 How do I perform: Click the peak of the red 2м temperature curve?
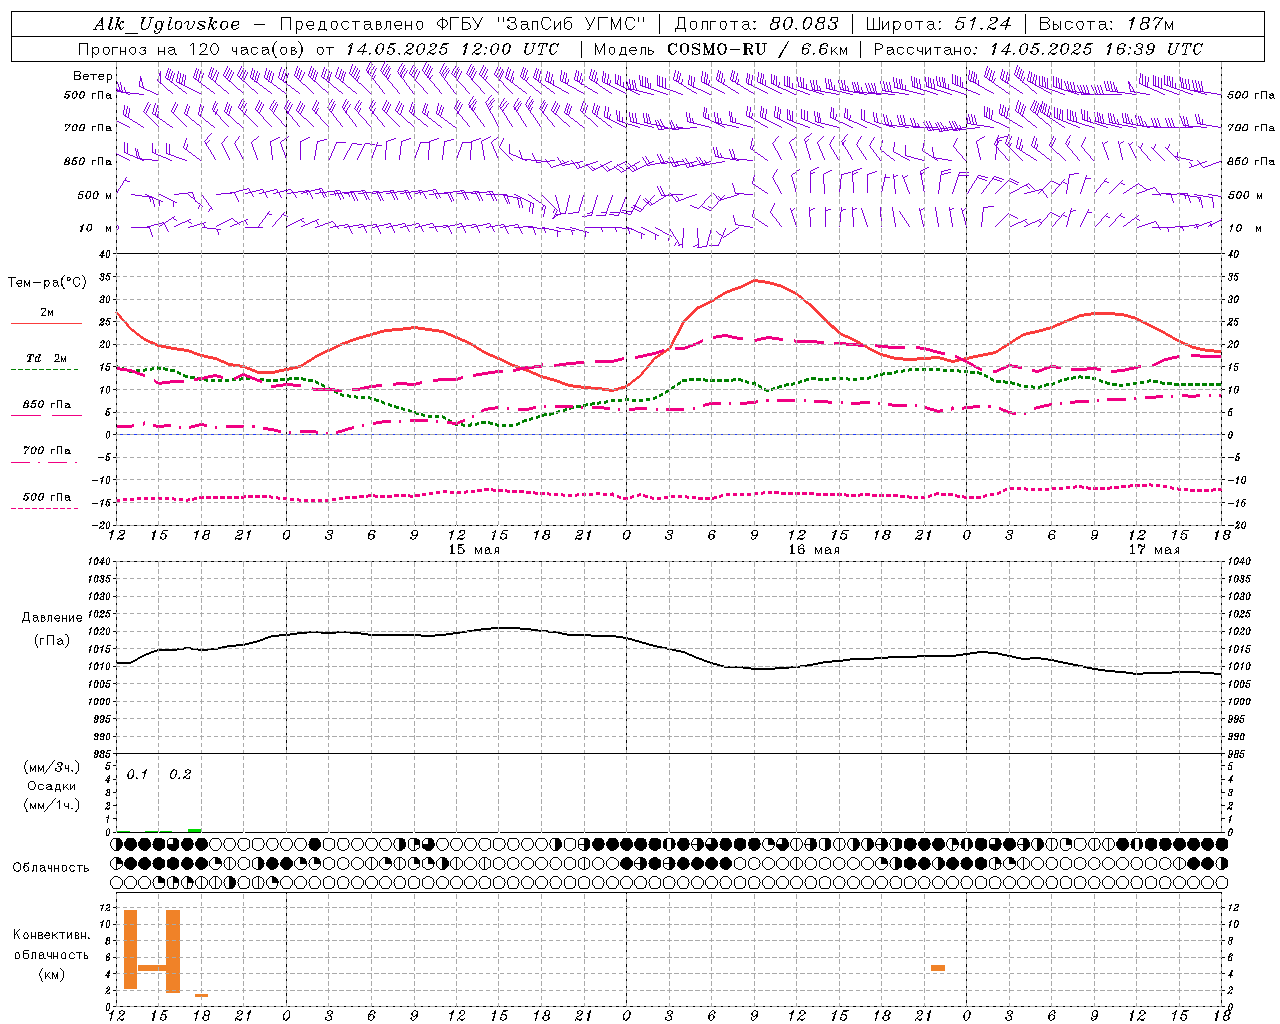(756, 280)
